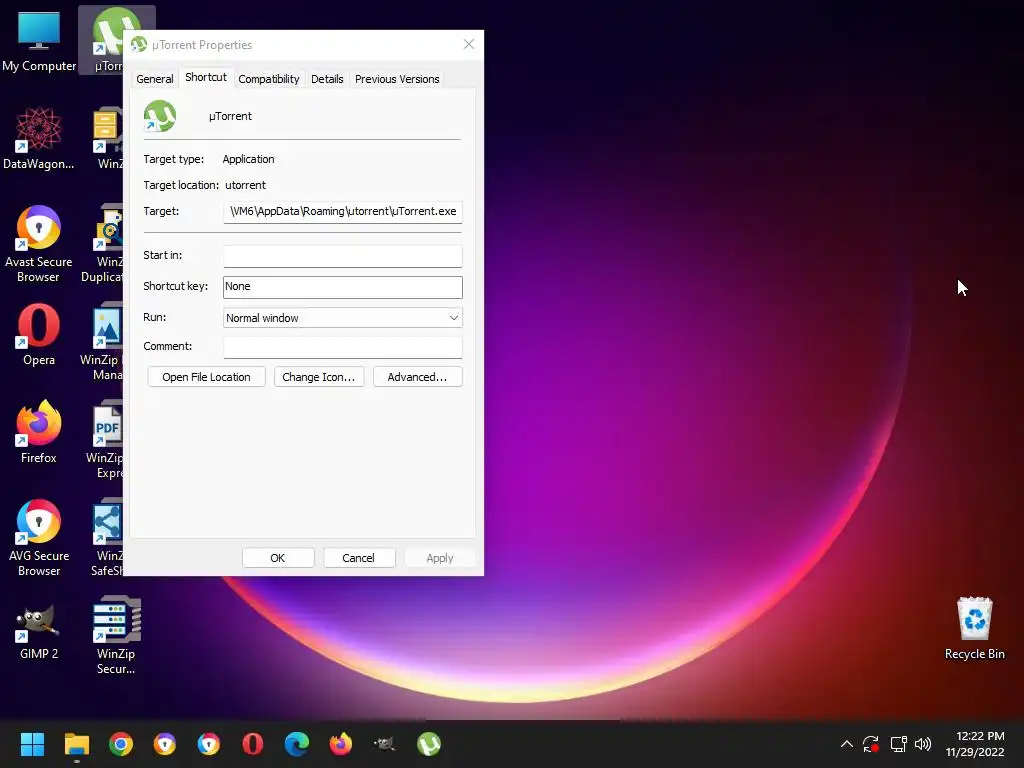Open the clock and date flyout
This screenshot has width=1024, height=768.
click(x=975, y=744)
